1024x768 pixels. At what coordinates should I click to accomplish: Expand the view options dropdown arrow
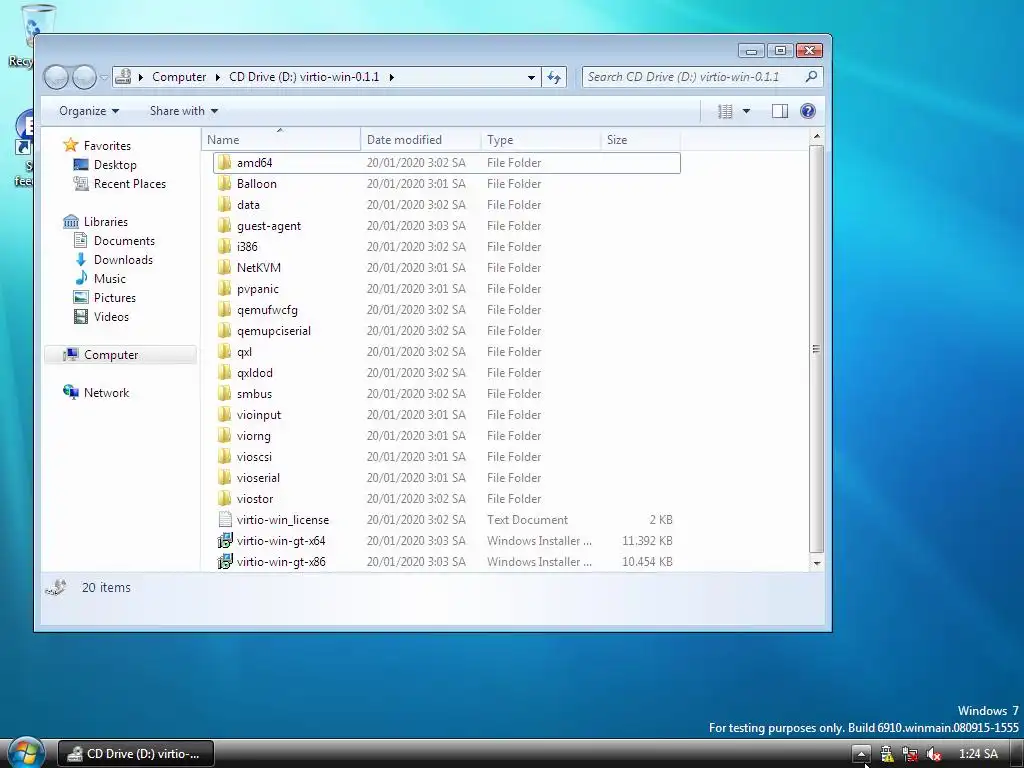(x=746, y=112)
